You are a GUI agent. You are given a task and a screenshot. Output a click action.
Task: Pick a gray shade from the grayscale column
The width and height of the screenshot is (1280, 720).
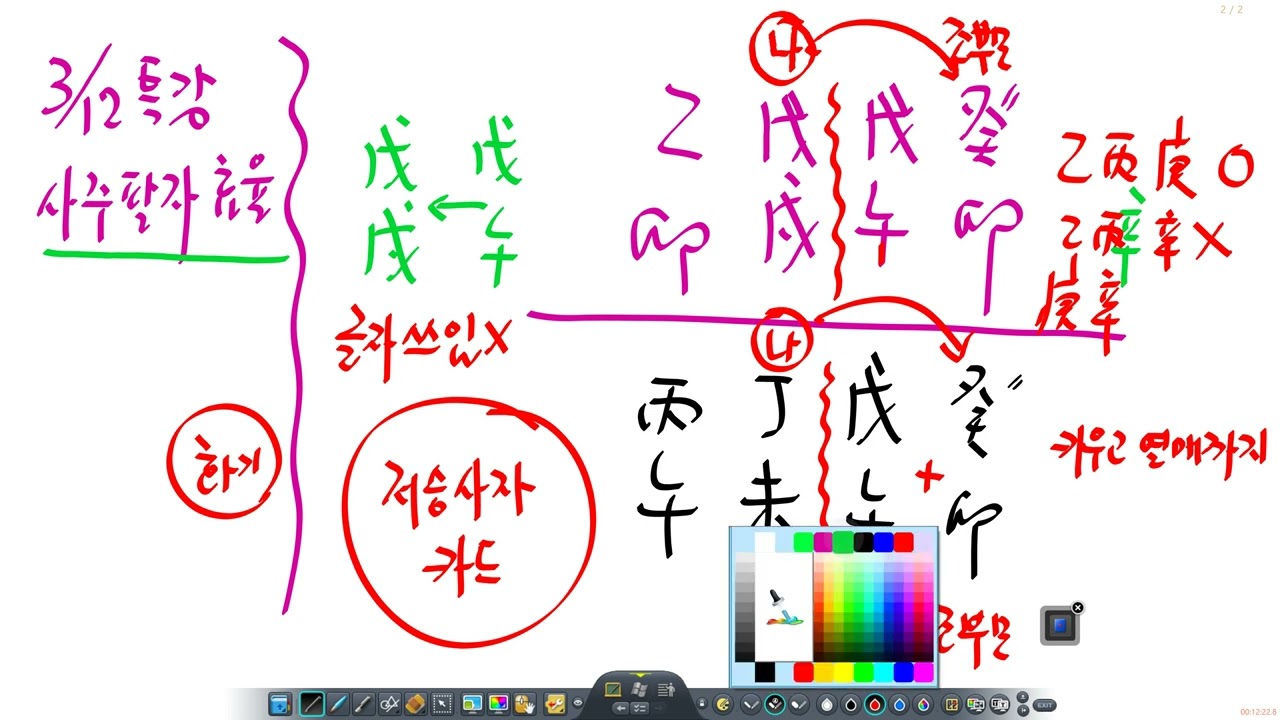[x=745, y=607]
